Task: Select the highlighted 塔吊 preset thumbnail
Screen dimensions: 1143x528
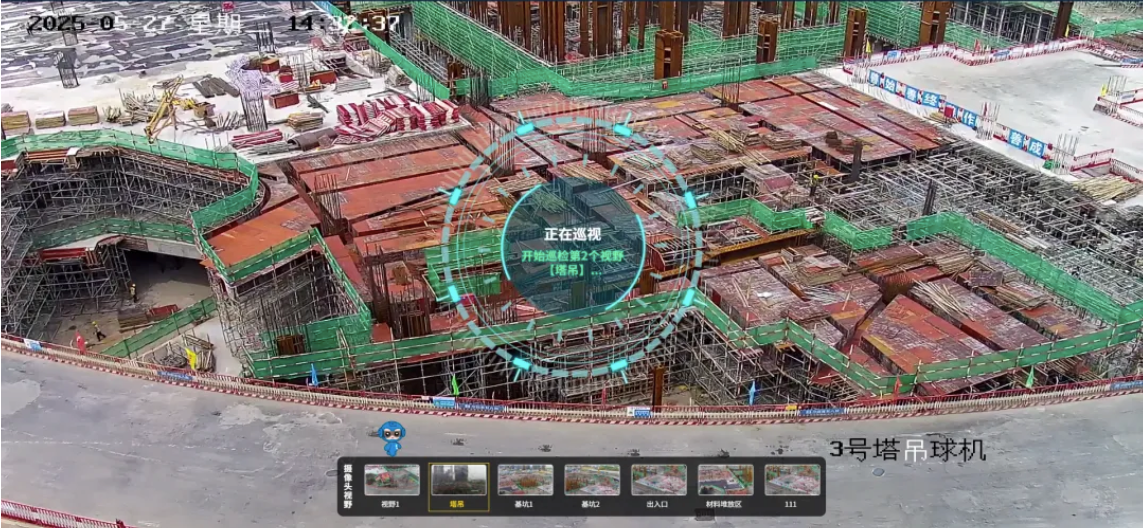Action: [x=458, y=479]
